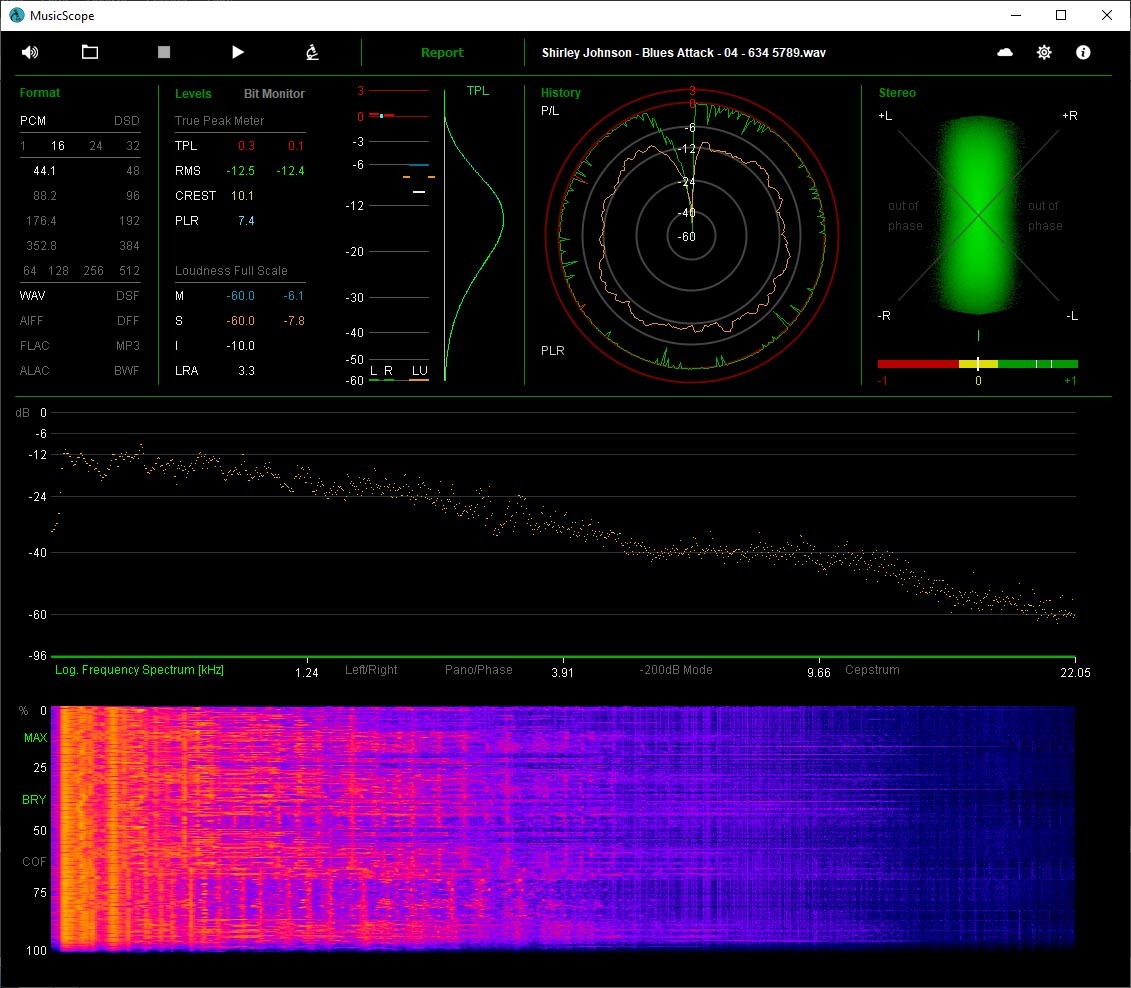Open a file with the folder icon
Viewport: 1131px width, 988px height.
90,52
